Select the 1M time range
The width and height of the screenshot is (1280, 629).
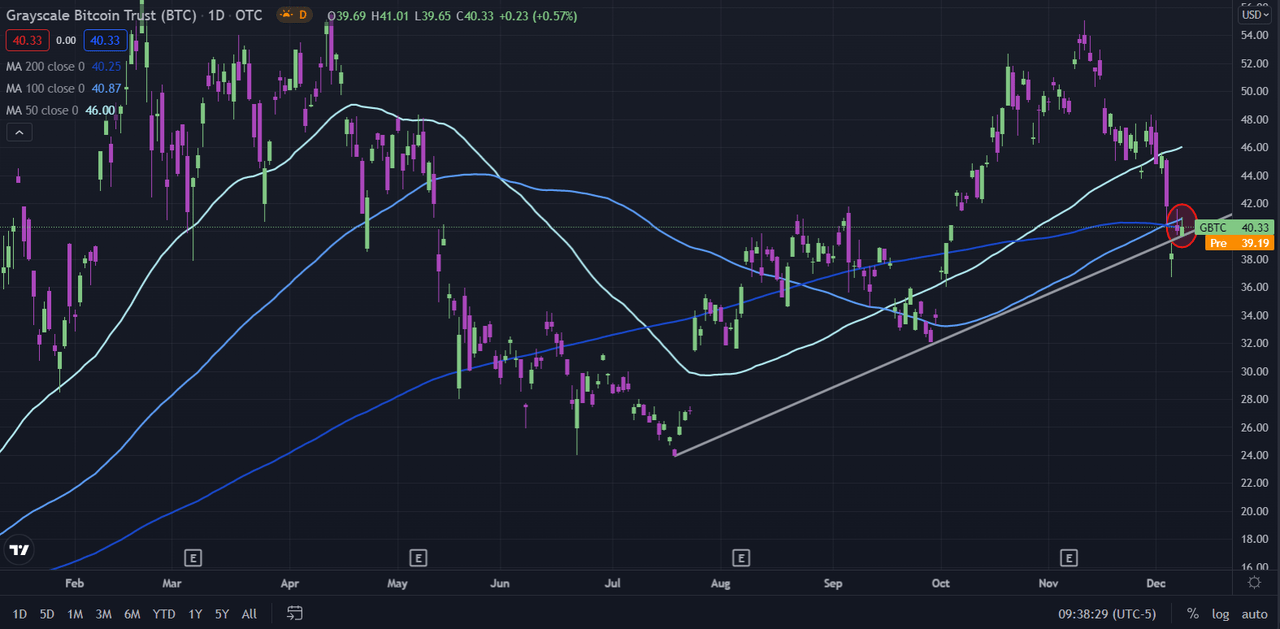click(75, 613)
